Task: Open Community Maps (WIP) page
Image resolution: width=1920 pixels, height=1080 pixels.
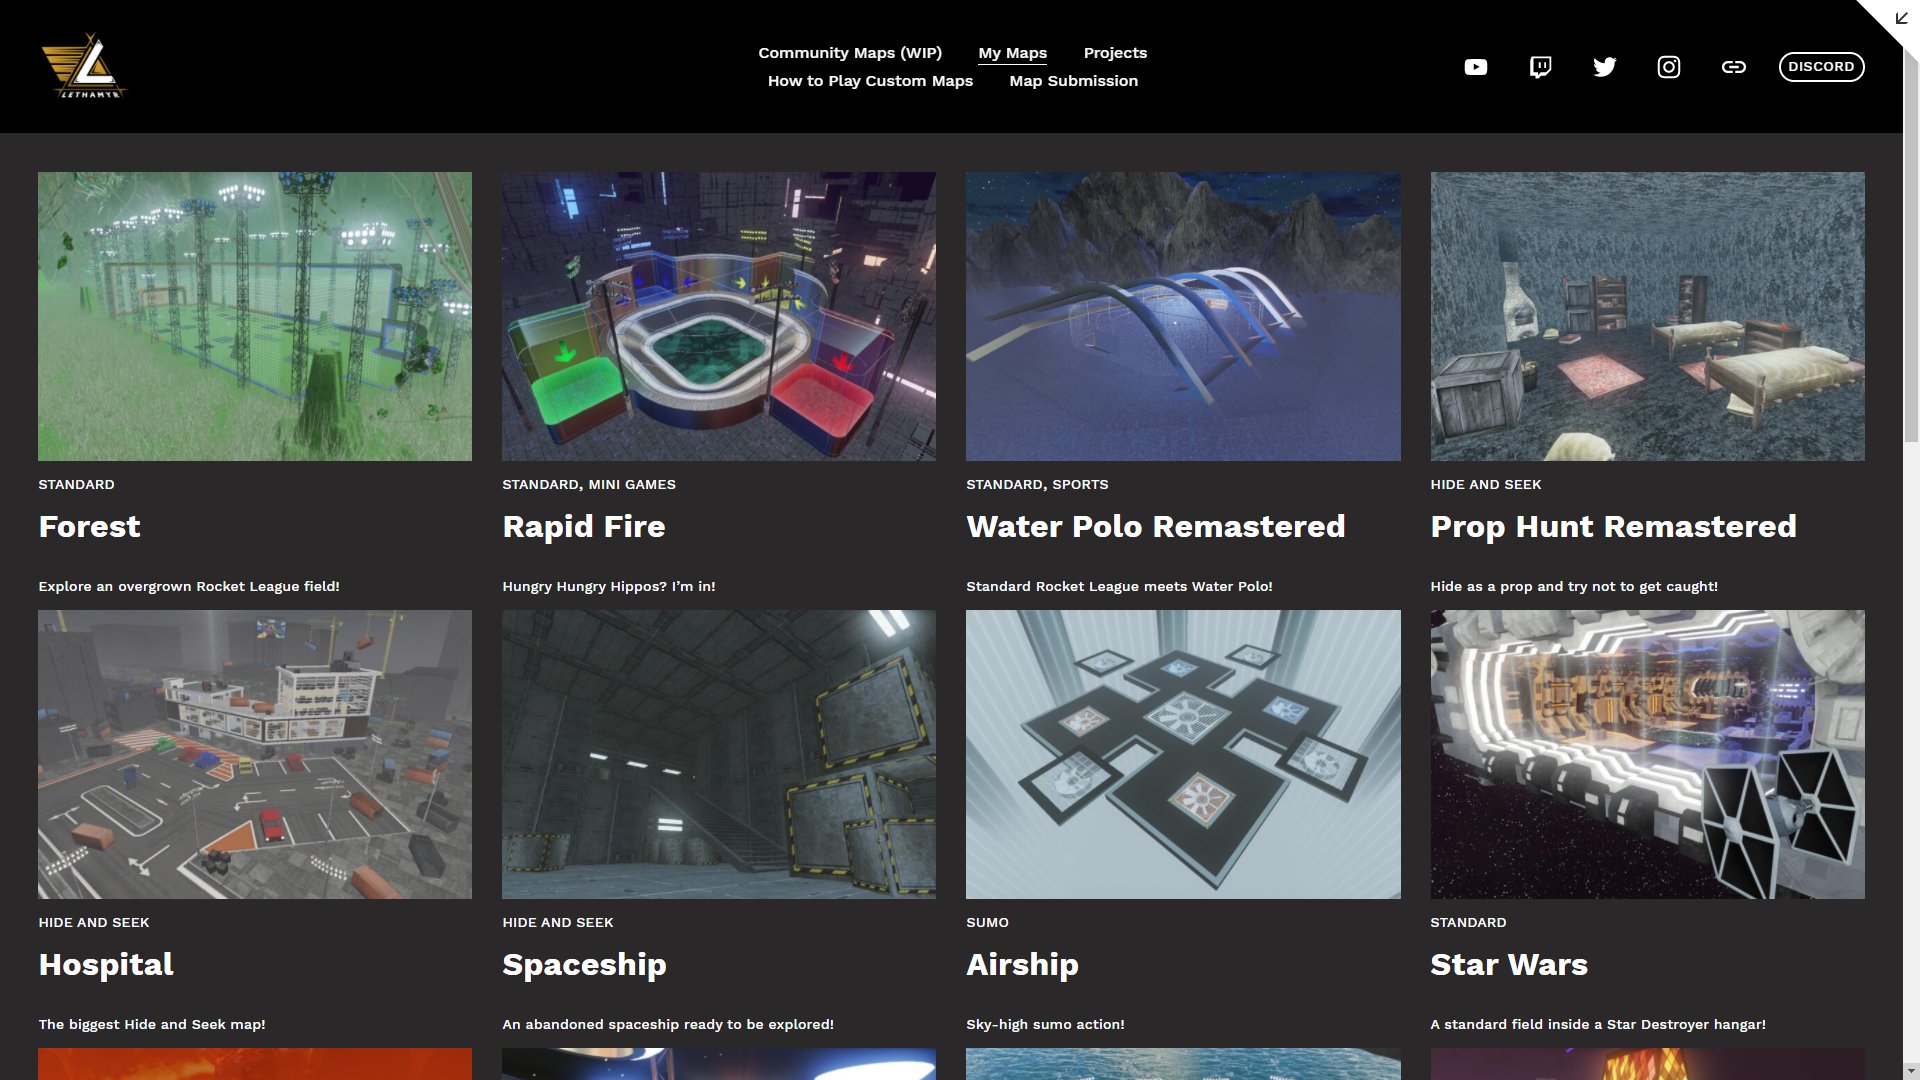Action: [850, 53]
